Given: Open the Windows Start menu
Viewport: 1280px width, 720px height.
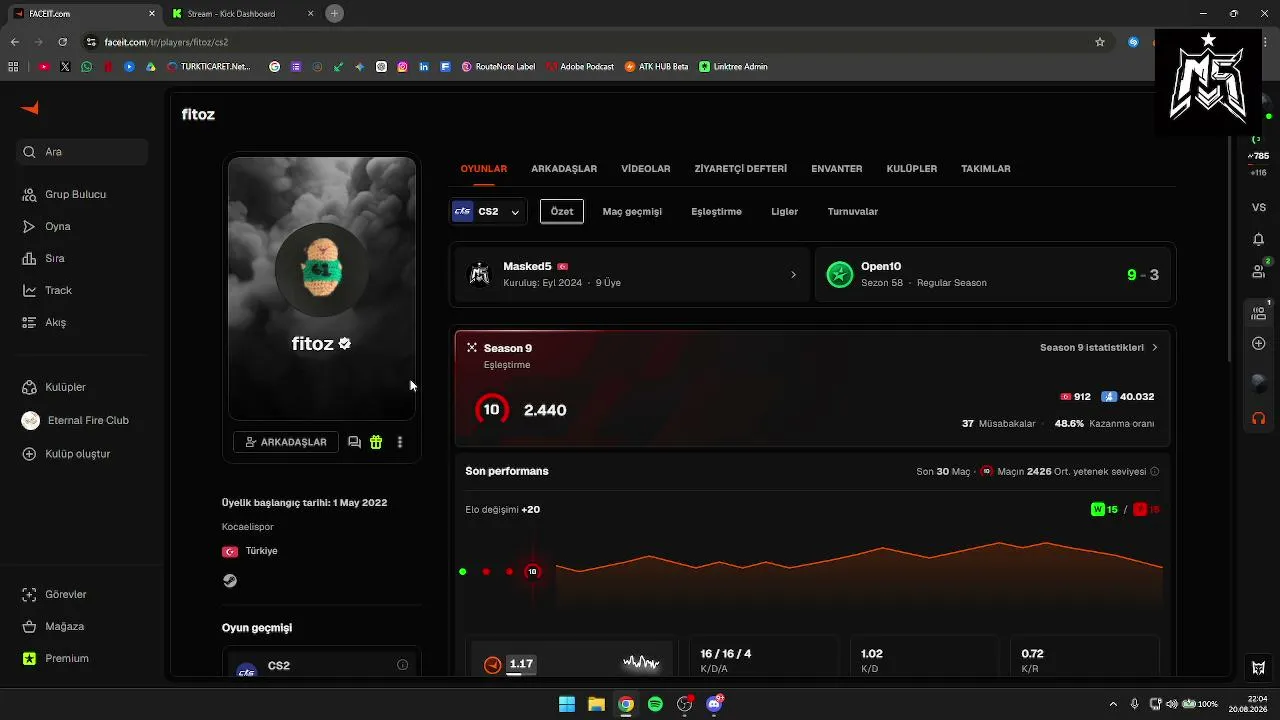Looking at the screenshot, I should tap(567, 704).
